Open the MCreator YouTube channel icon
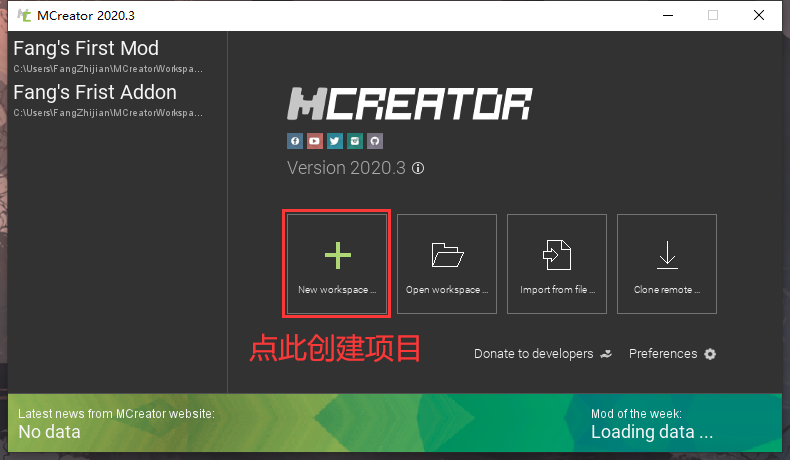 [314, 141]
